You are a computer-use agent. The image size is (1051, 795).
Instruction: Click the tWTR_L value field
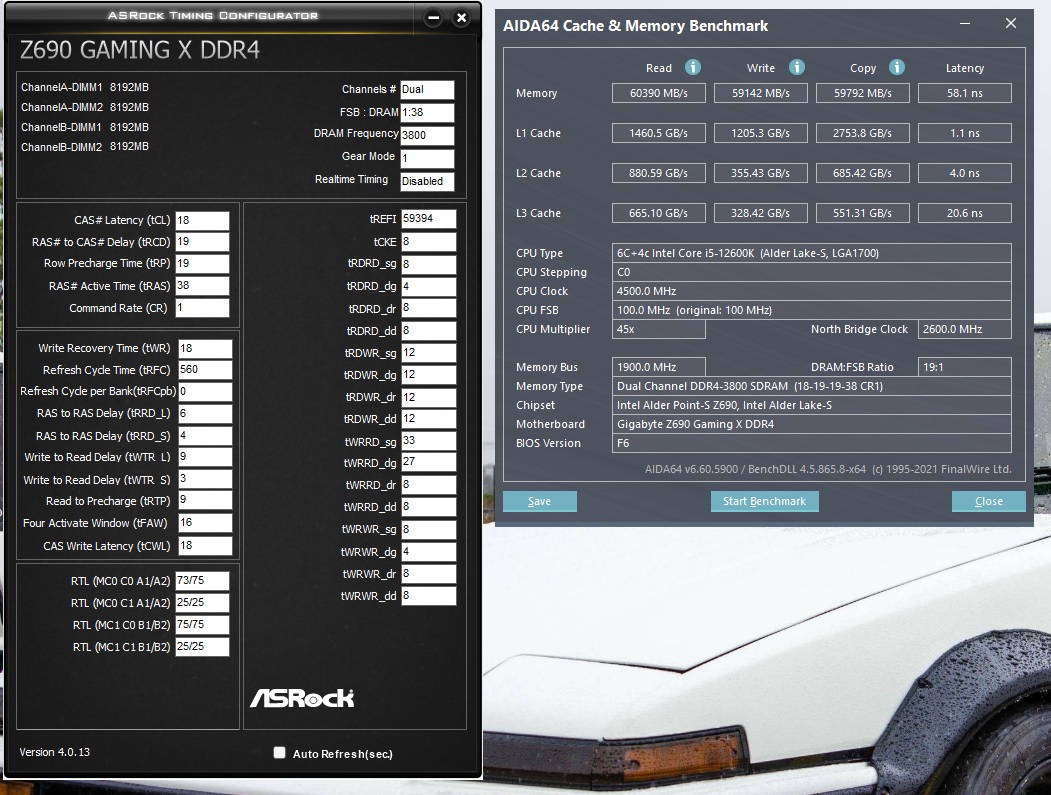click(x=205, y=457)
